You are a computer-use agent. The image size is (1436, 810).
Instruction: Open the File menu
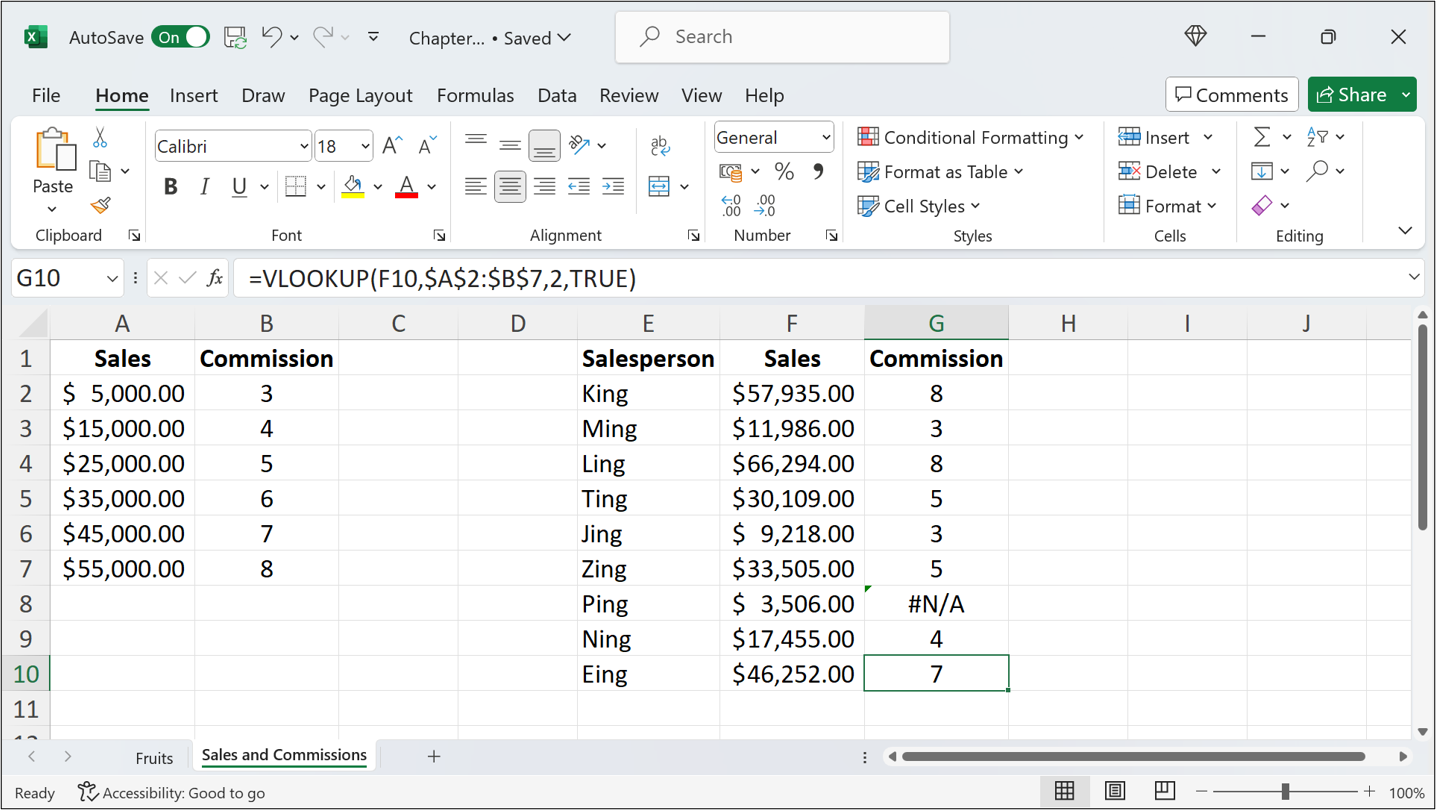click(x=46, y=95)
